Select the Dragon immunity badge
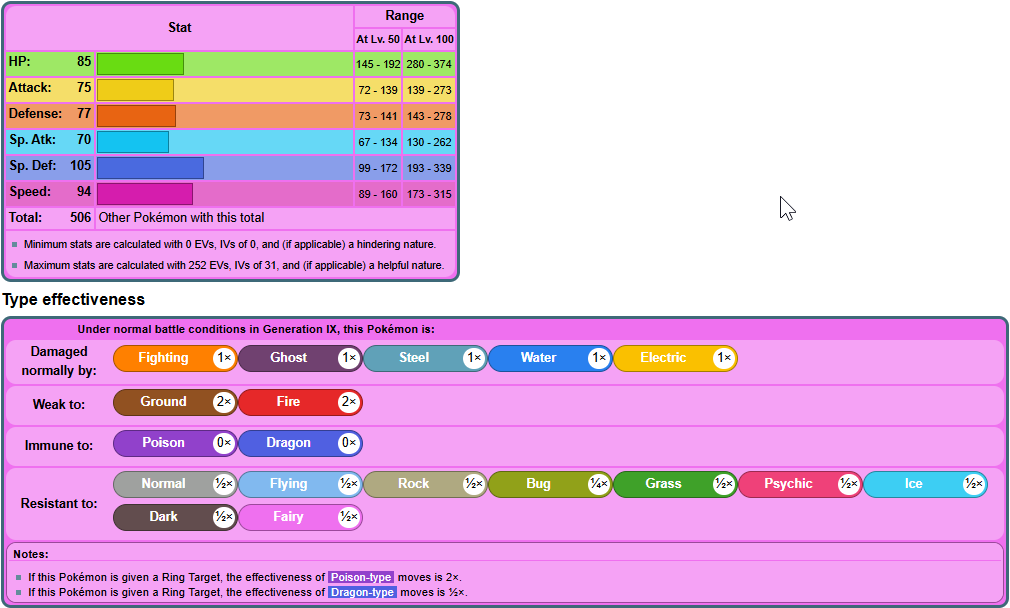This screenshot has height=608, width=1010. pyautogui.click(x=300, y=443)
